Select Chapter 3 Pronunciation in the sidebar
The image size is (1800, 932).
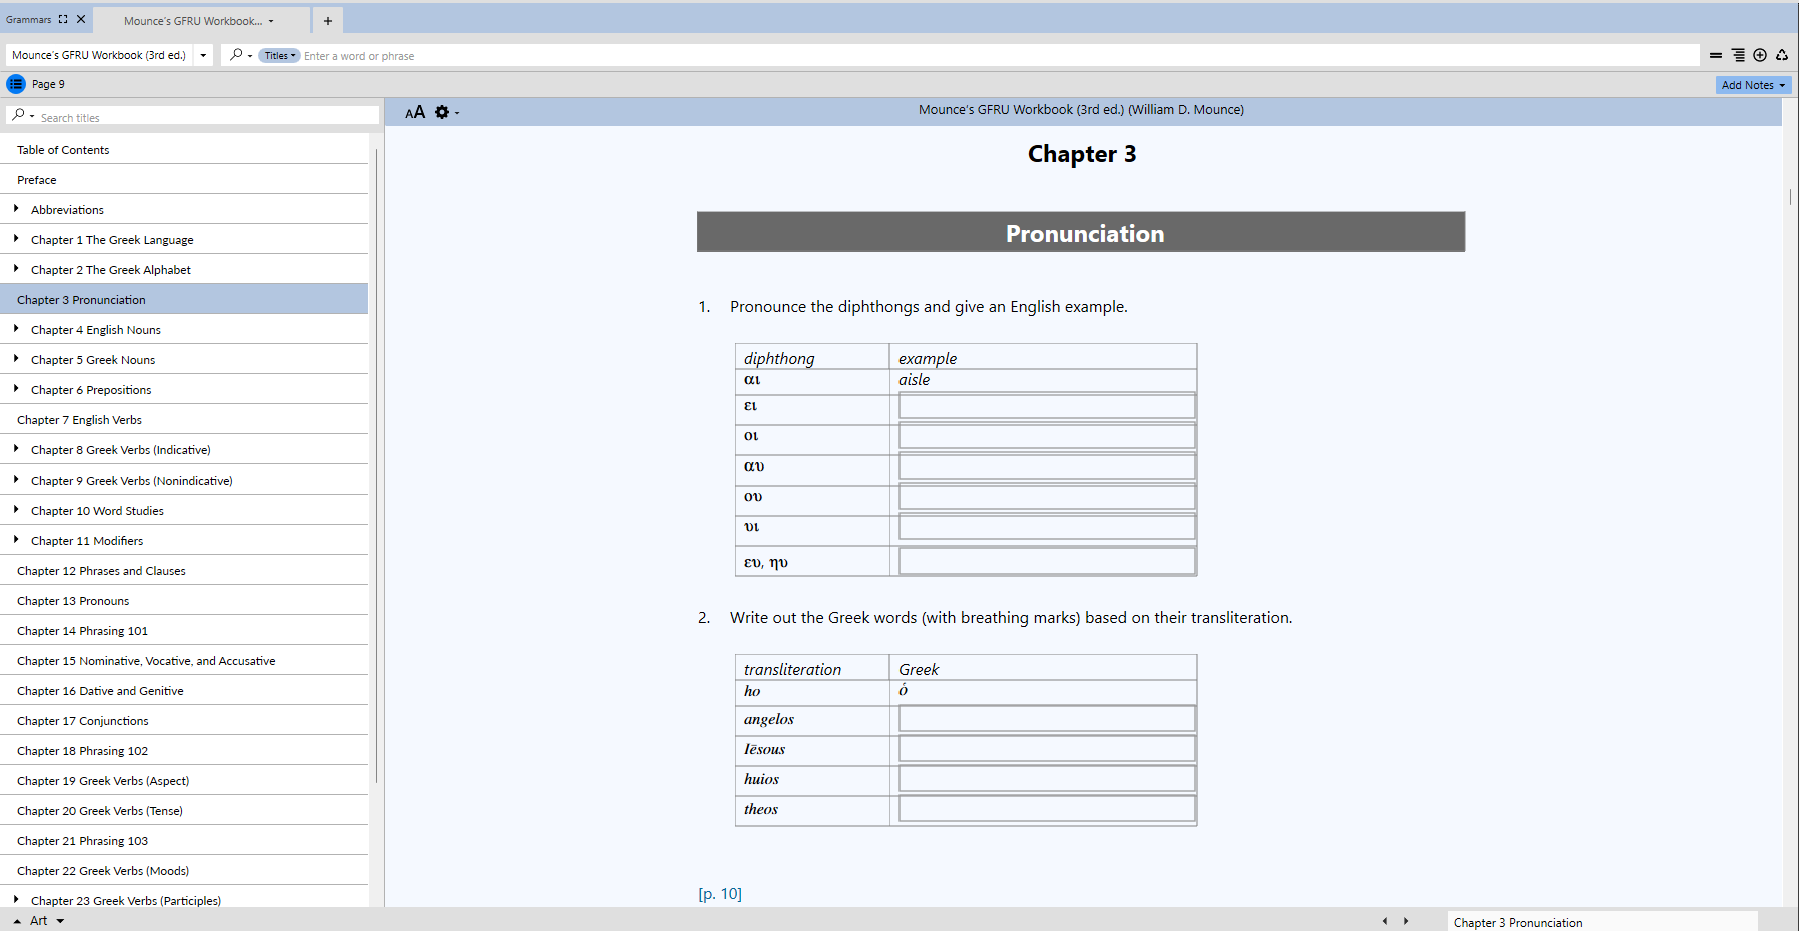[184, 300]
